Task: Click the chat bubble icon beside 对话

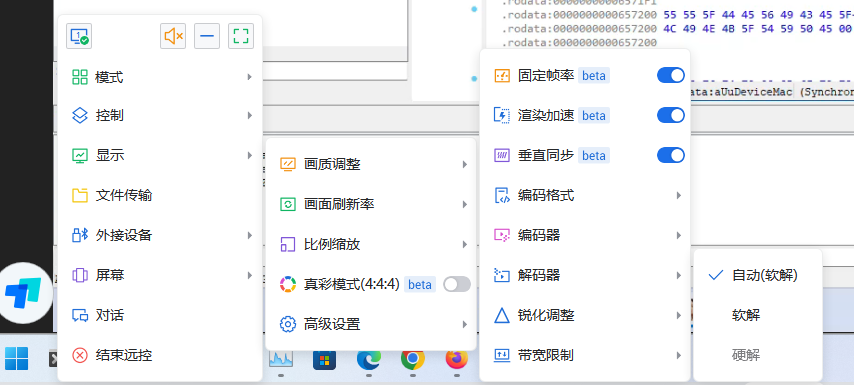Action: (80, 315)
